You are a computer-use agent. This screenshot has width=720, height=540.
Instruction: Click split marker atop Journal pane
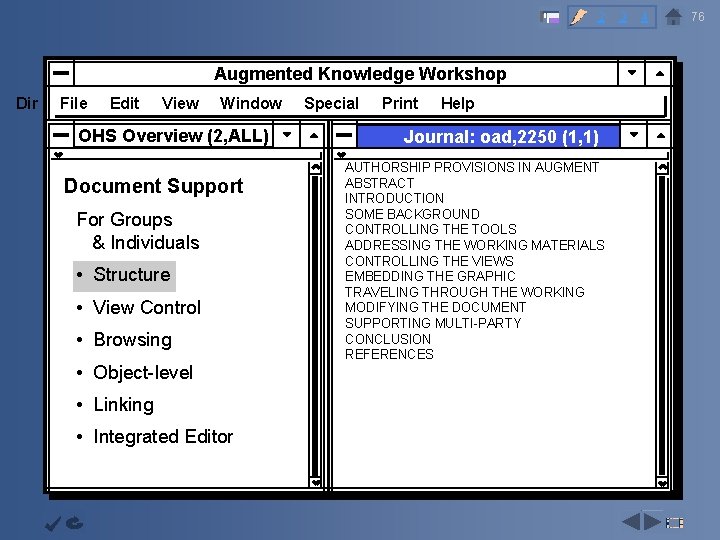click(341, 155)
